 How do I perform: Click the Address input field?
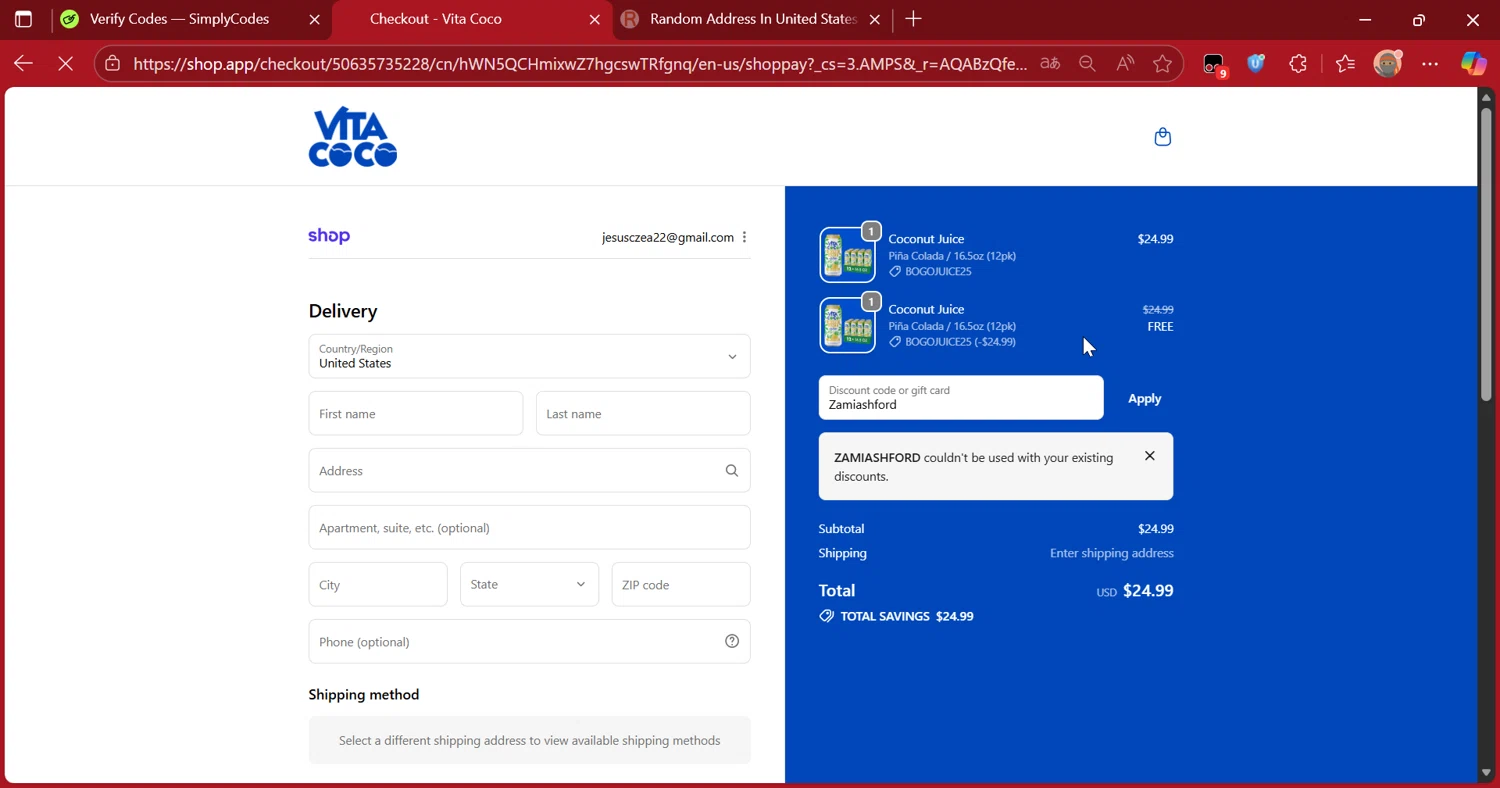[529, 470]
